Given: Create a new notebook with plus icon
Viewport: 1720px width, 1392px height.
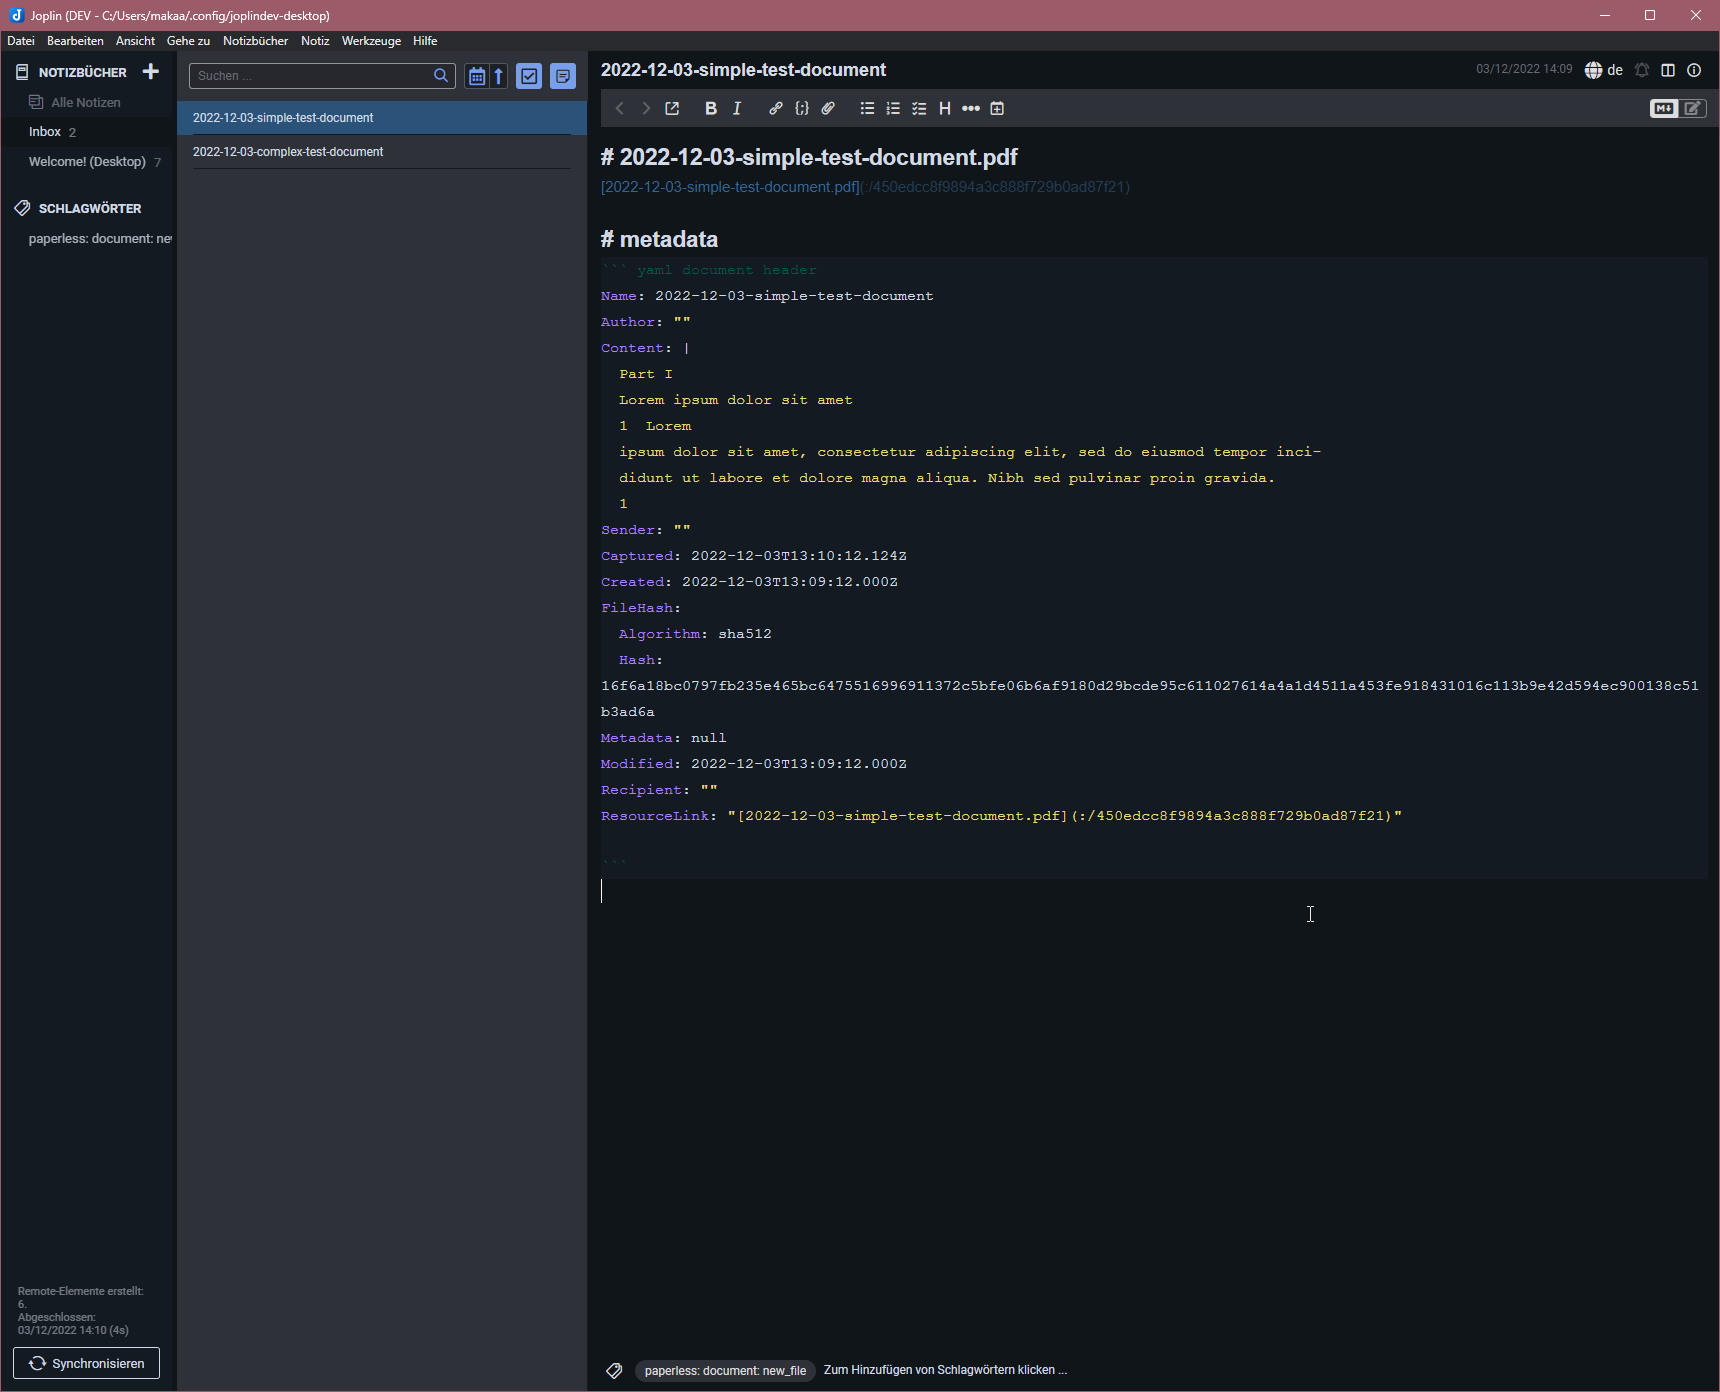Looking at the screenshot, I should pos(151,71).
